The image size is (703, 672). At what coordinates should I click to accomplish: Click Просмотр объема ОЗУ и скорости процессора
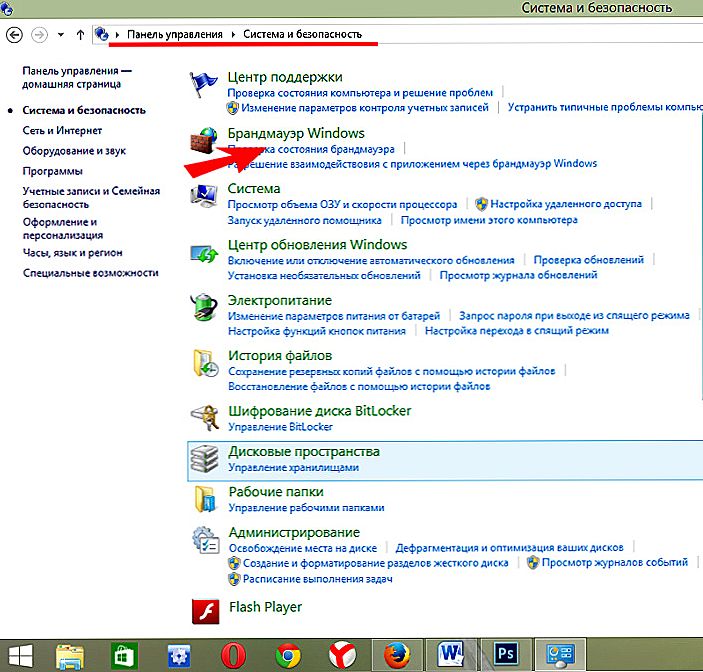[342, 204]
